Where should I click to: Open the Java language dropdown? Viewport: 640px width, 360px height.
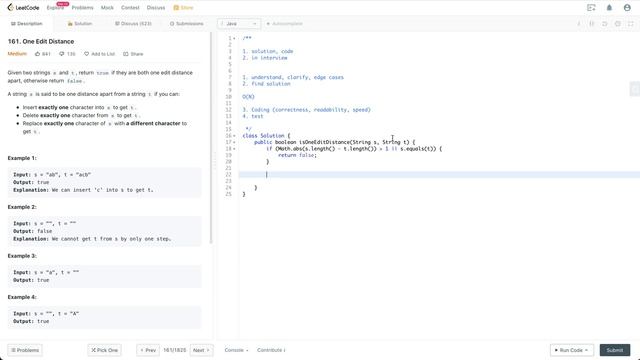pyautogui.click(x=239, y=24)
